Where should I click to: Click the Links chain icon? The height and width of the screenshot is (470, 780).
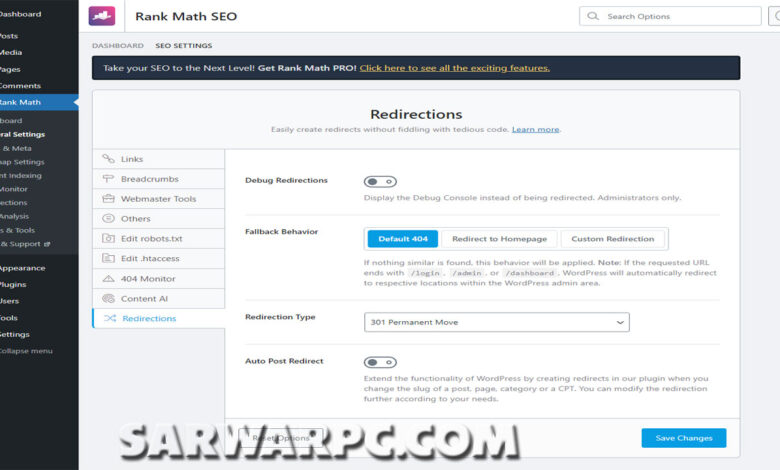click(108, 159)
